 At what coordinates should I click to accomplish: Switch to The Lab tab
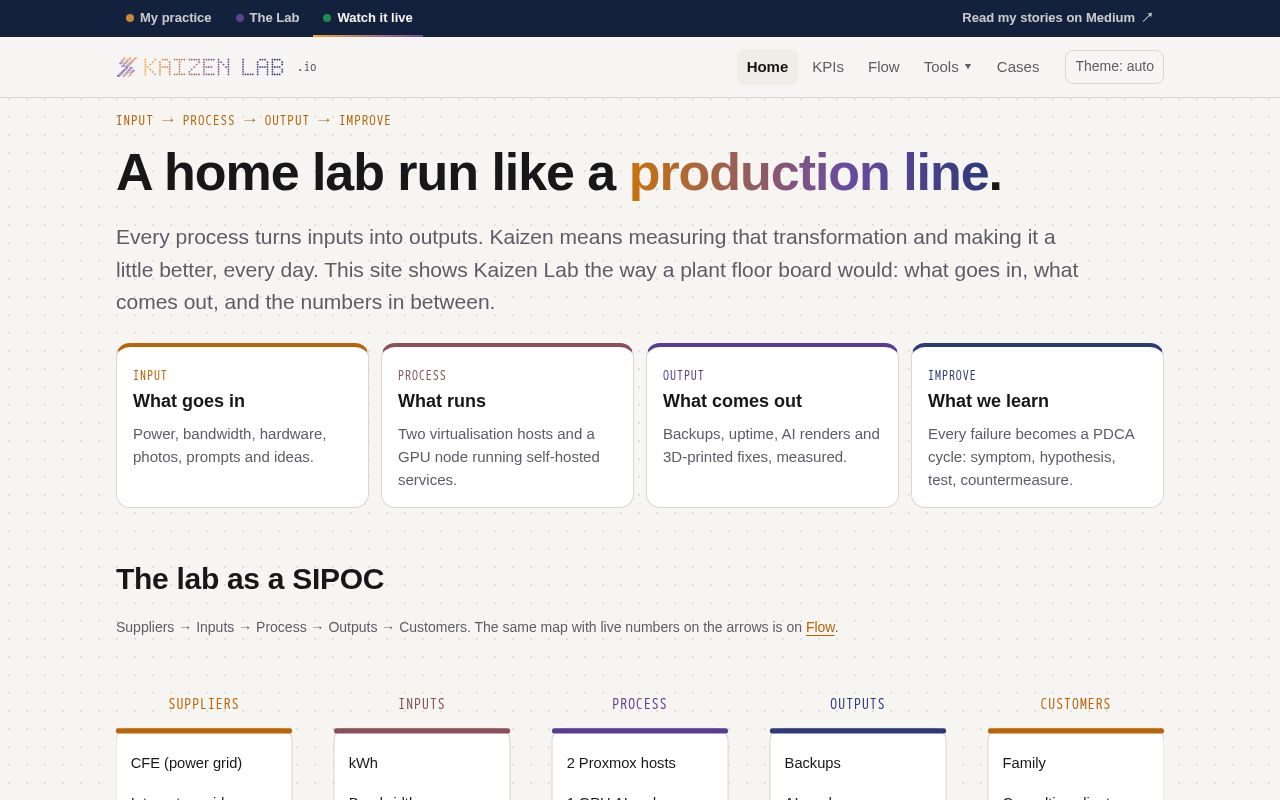(267, 17)
